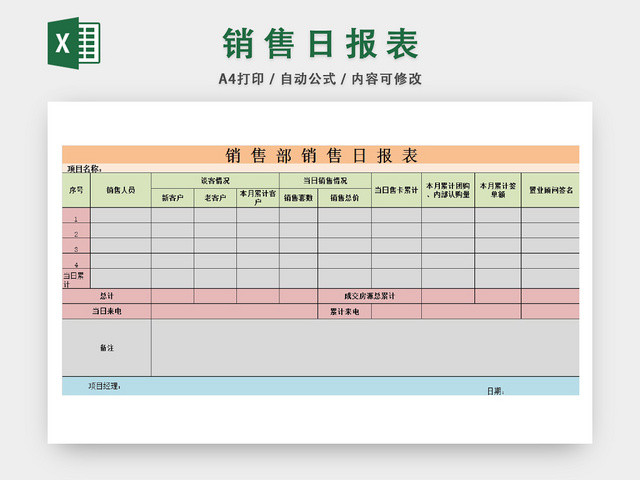Select the 当日累计 row label
640x480 pixels.
(76, 279)
